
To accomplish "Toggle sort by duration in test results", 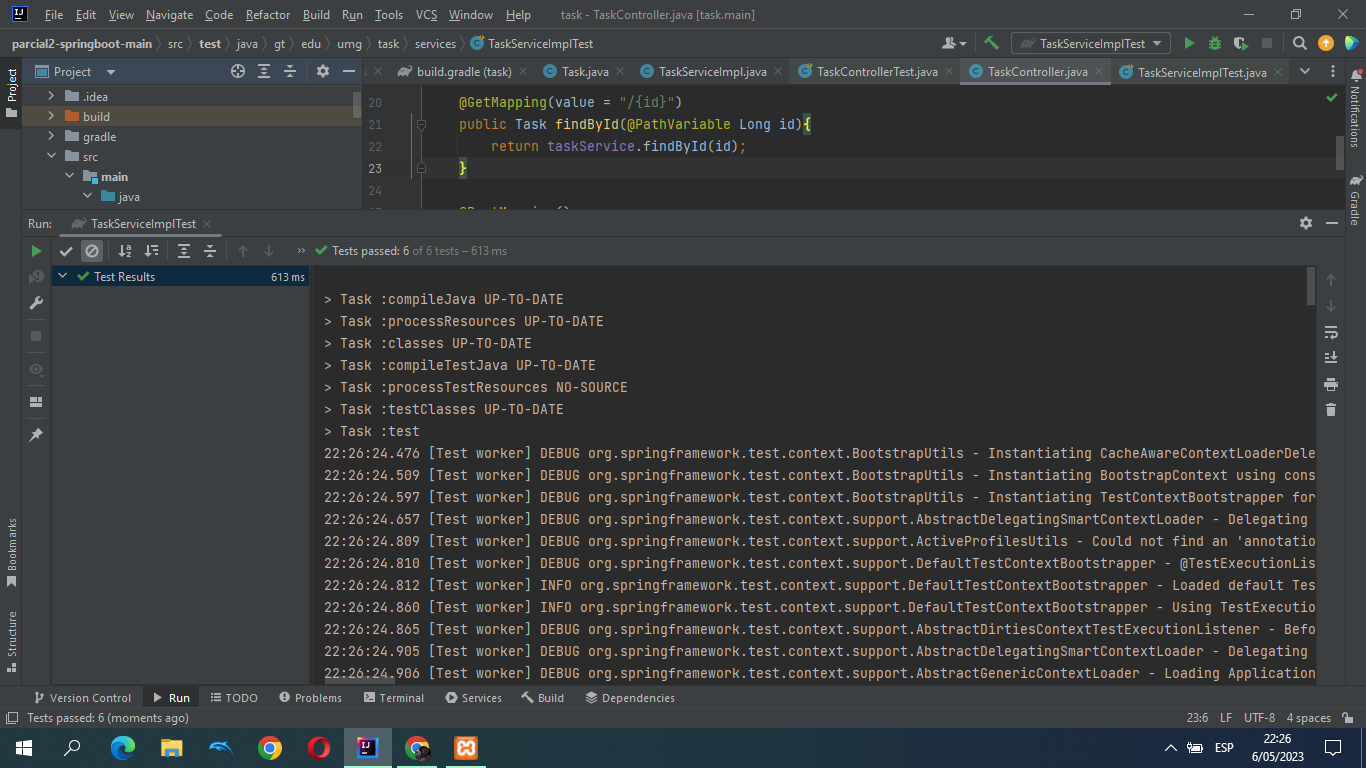I will [x=151, y=251].
